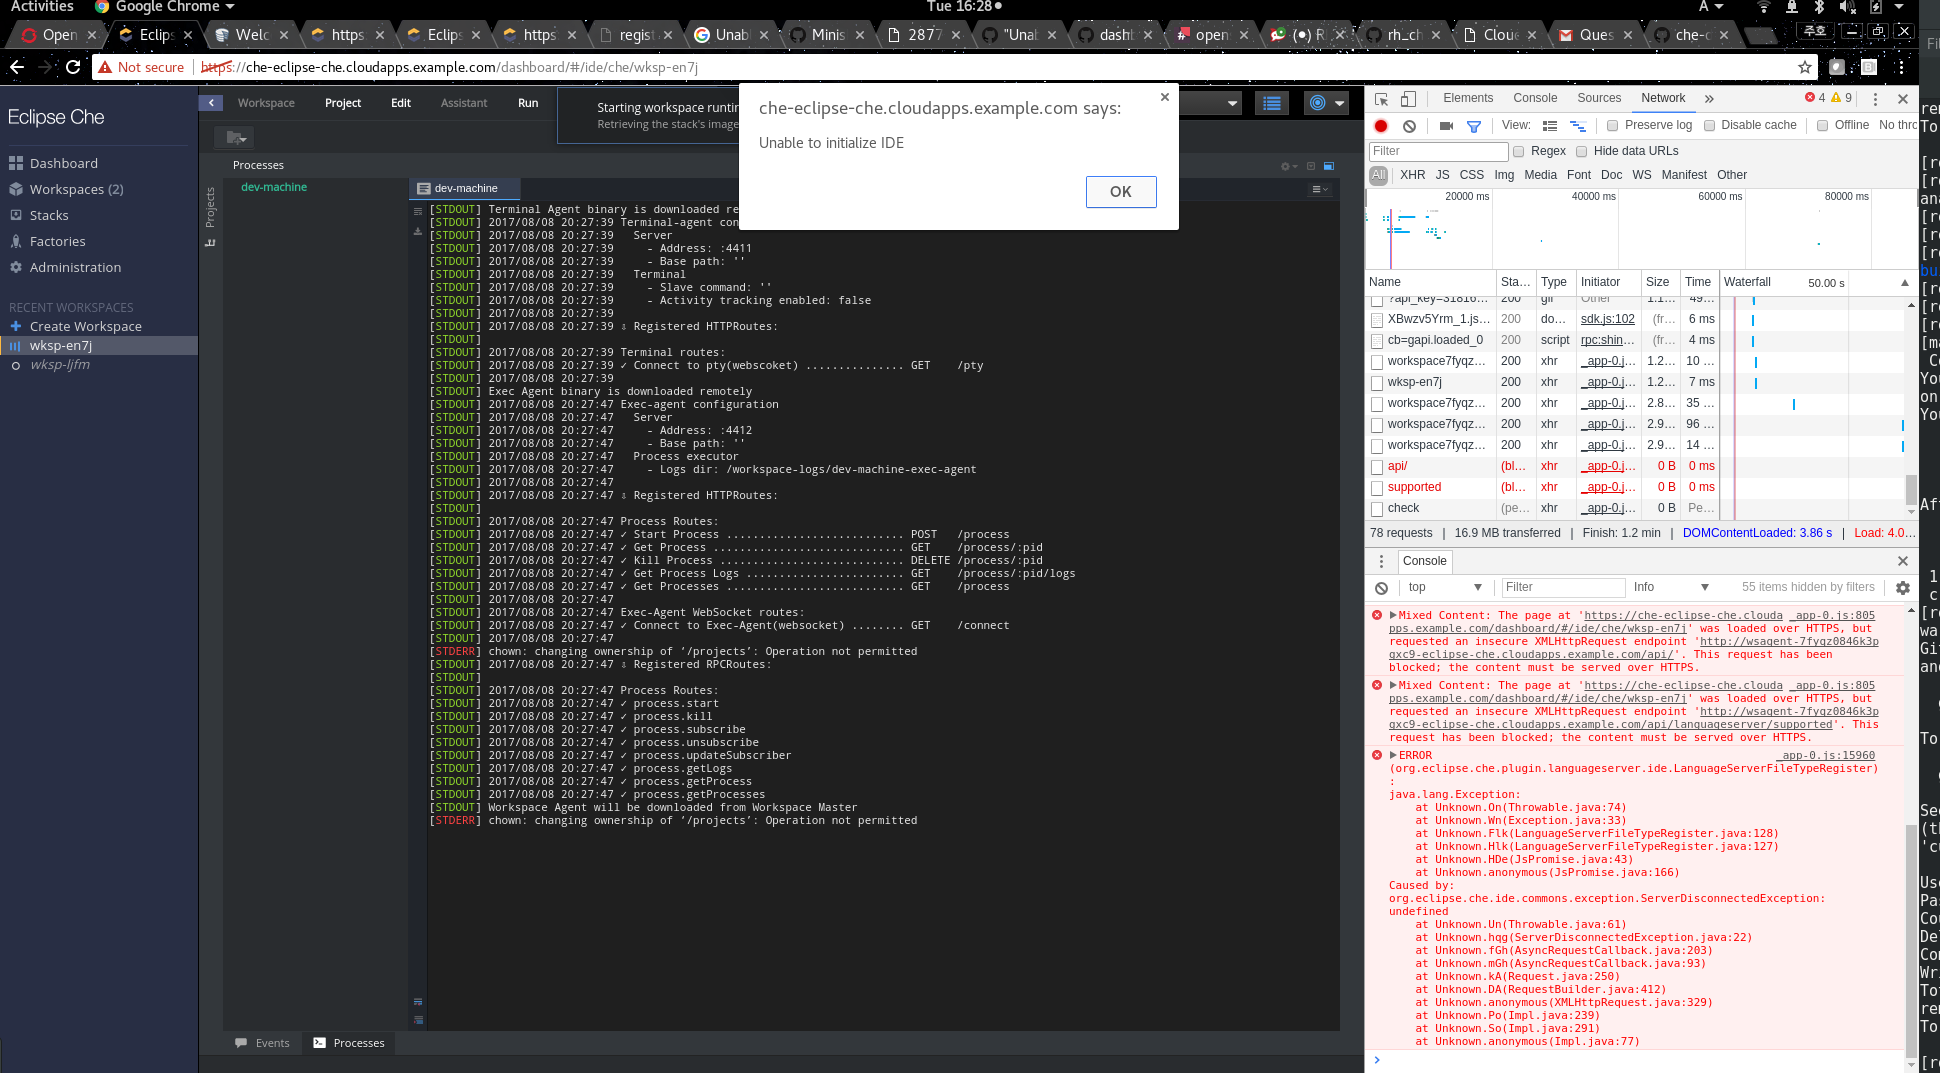Enable the Preserve log checkbox
1940x1073 pixels.
[1612, 125]
